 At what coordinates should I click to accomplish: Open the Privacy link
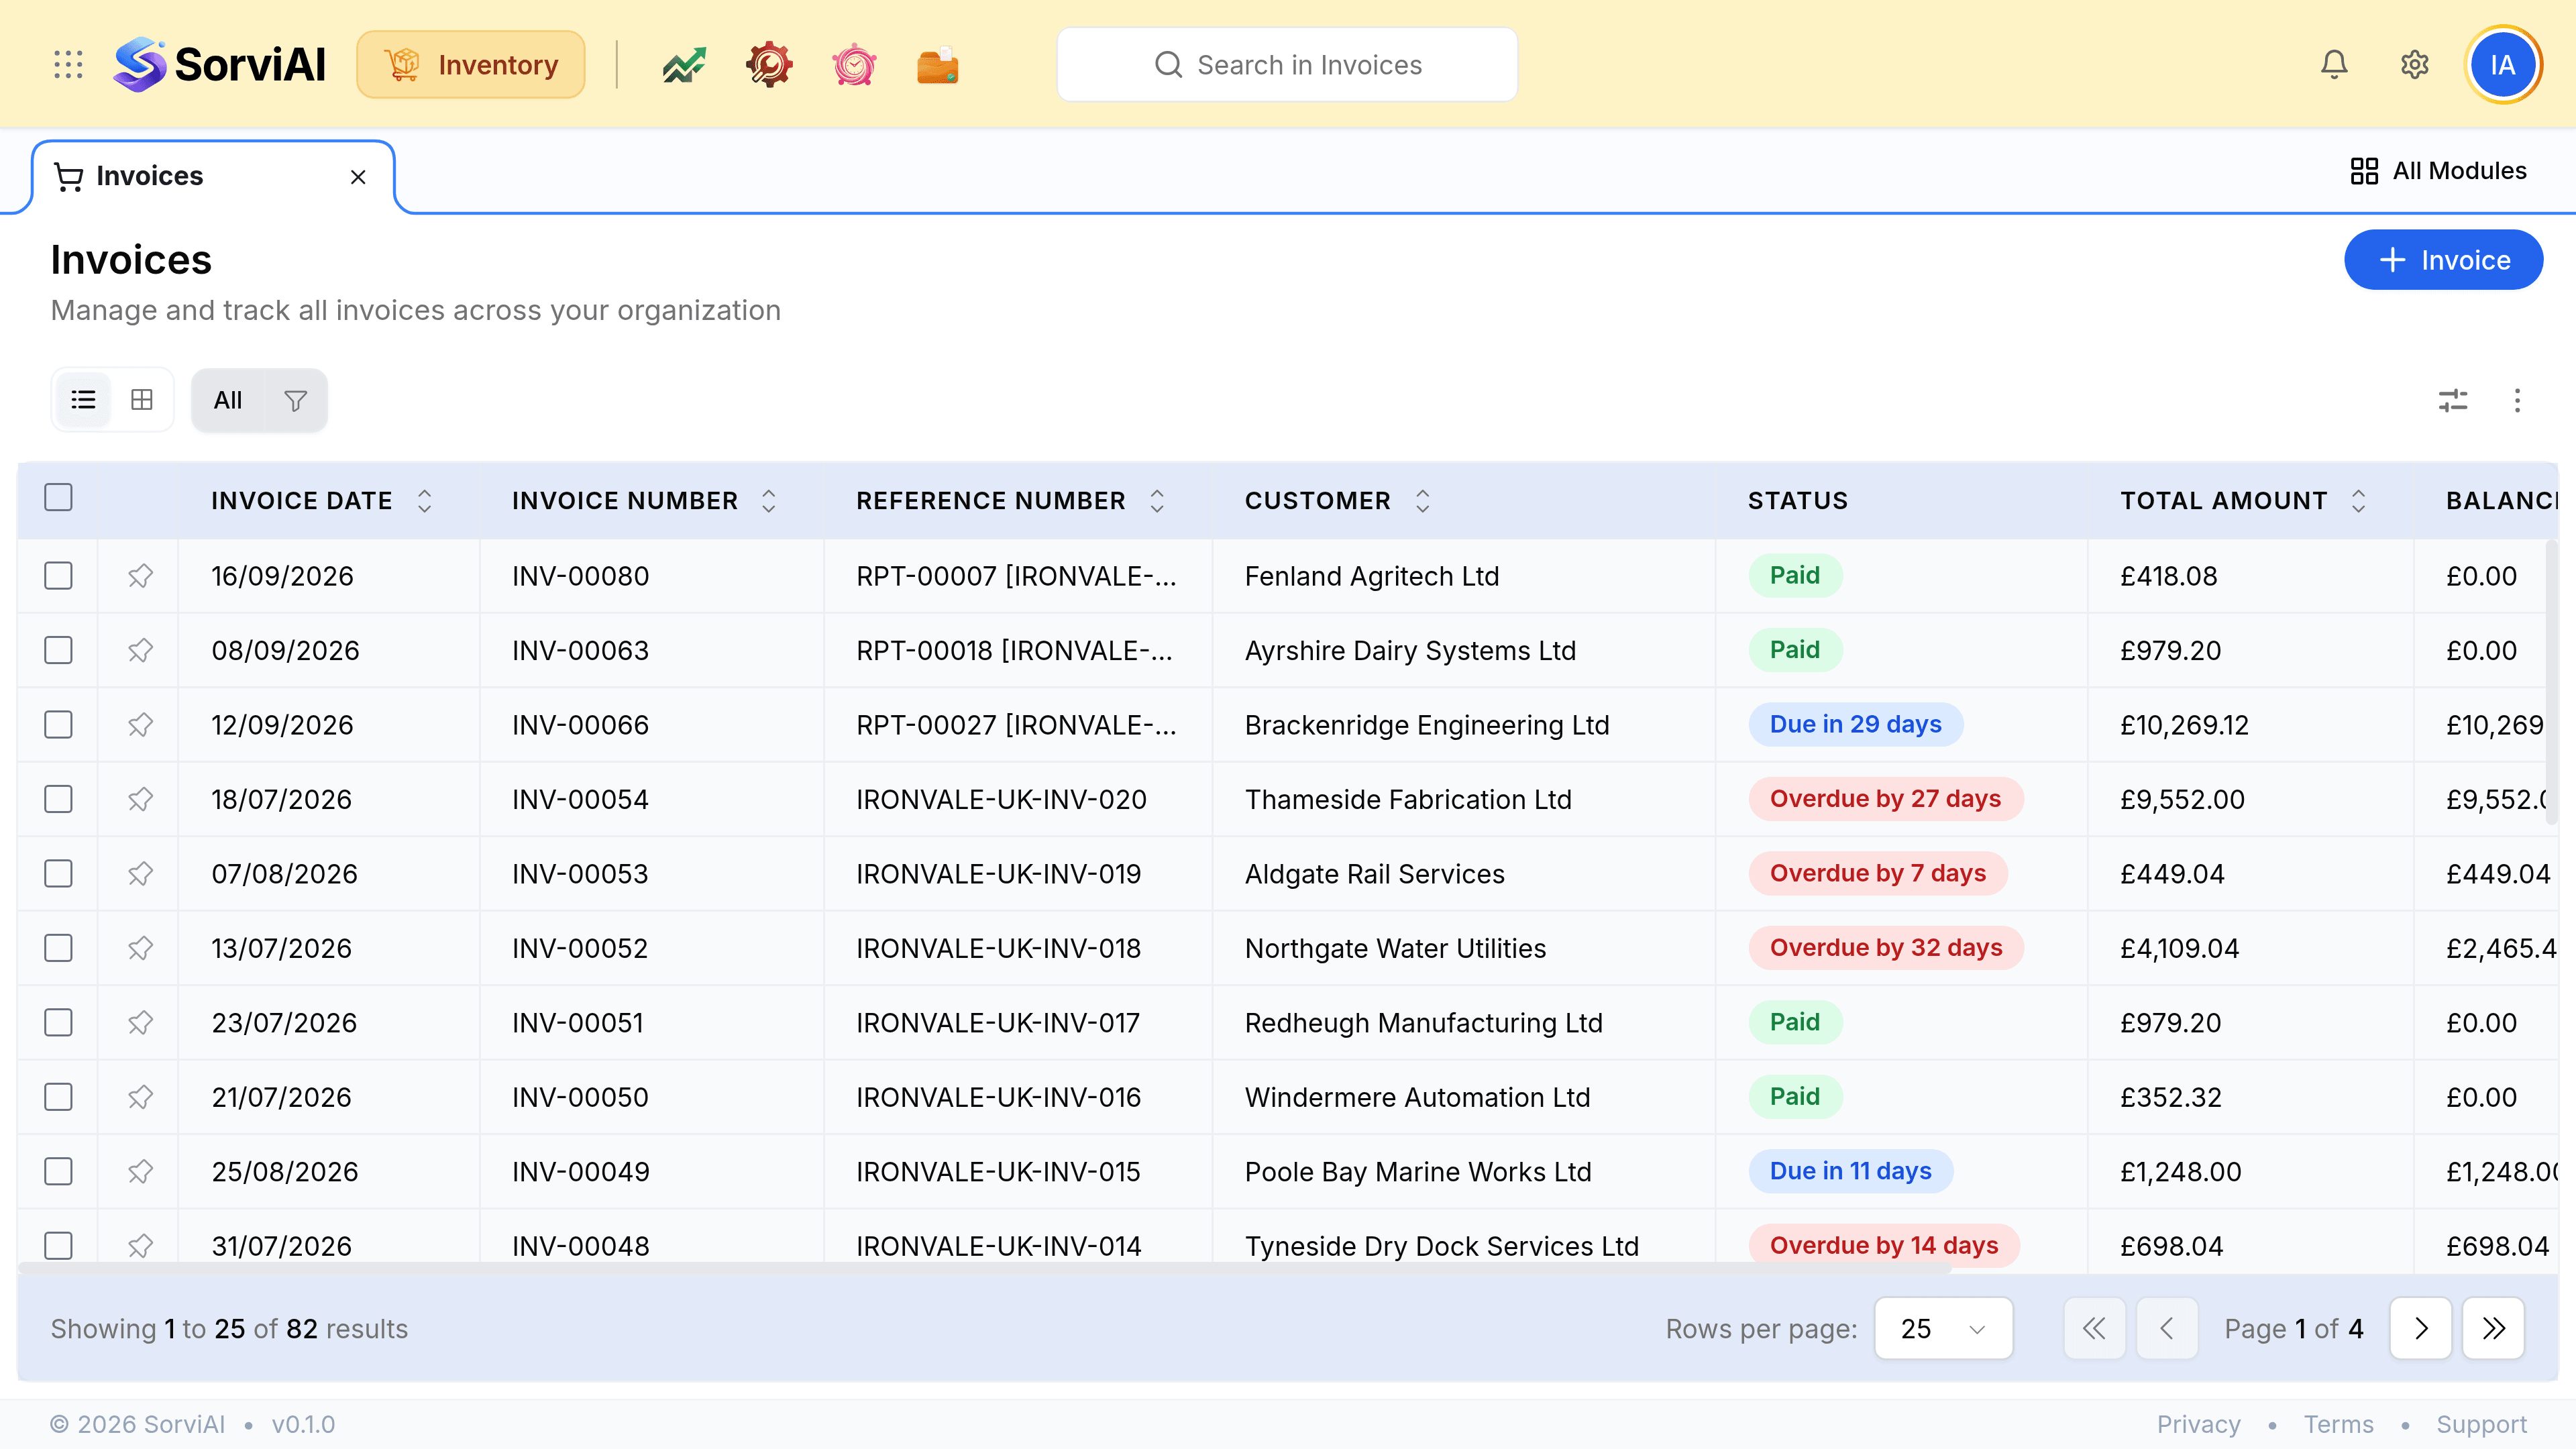tap(2198, 1425)
